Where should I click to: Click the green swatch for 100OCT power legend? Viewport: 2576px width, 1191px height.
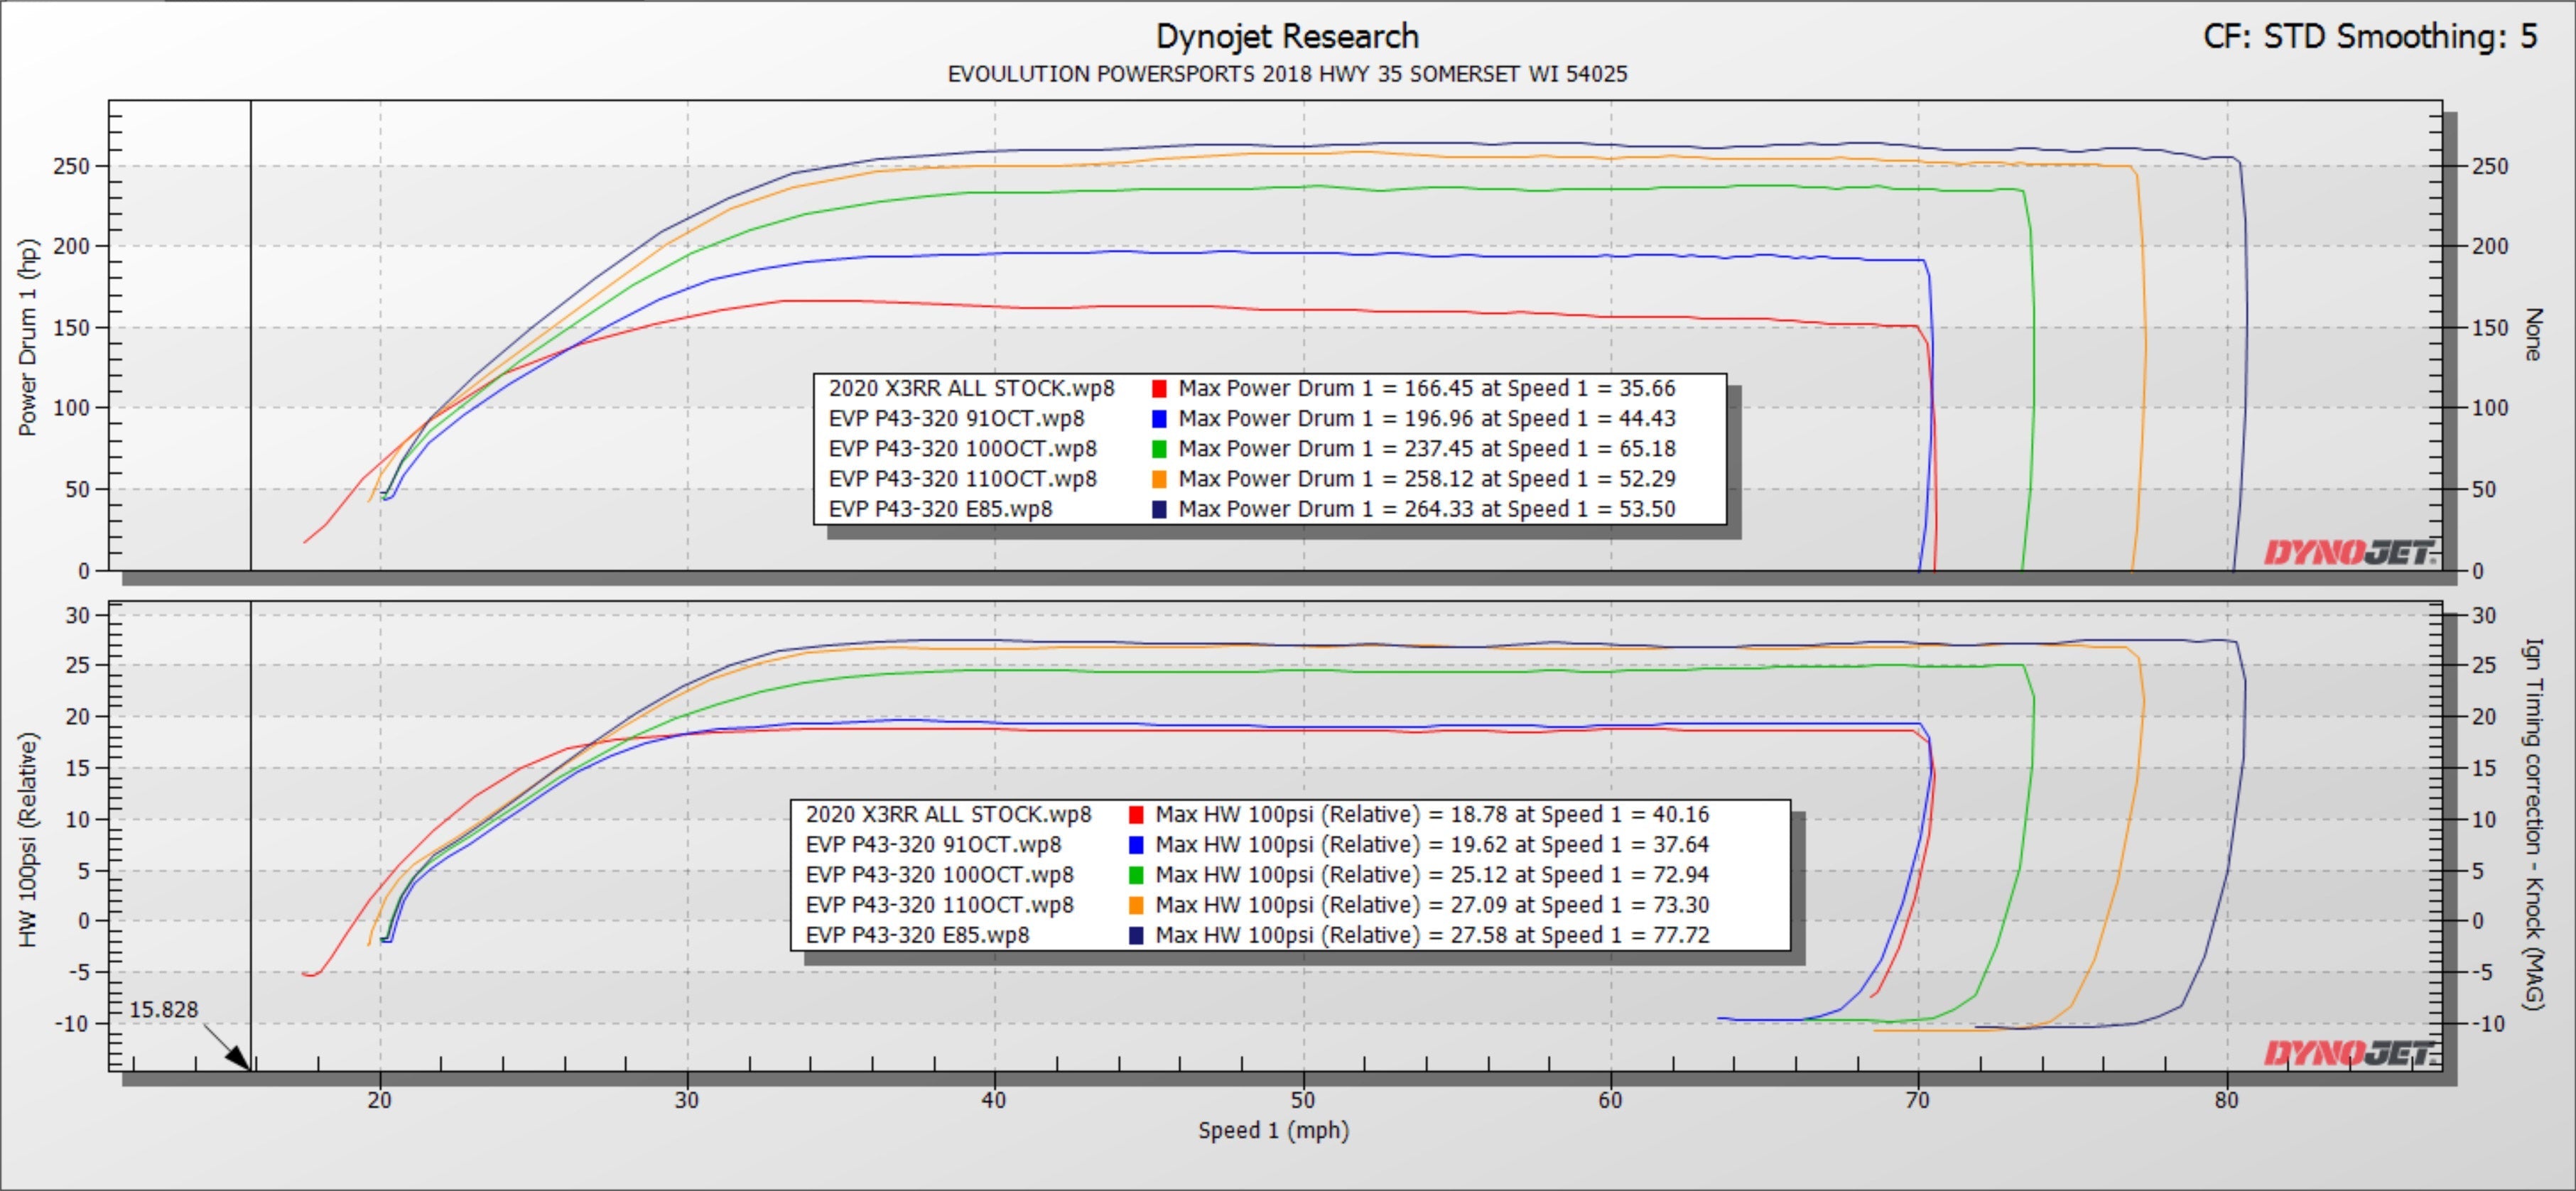click(1159, 449)
